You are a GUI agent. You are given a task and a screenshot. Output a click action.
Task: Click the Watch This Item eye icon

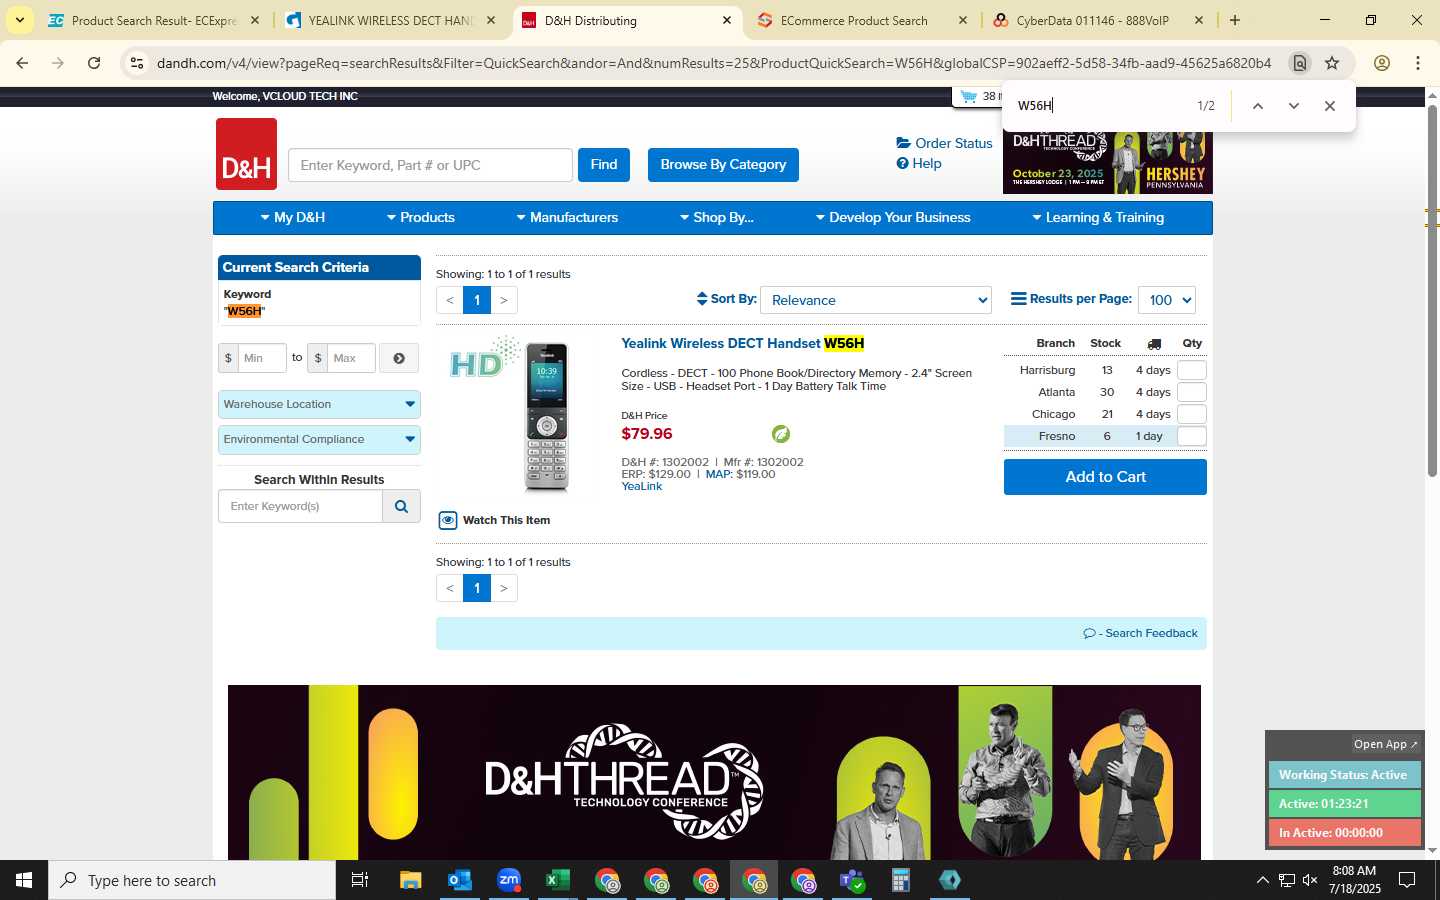448,520
